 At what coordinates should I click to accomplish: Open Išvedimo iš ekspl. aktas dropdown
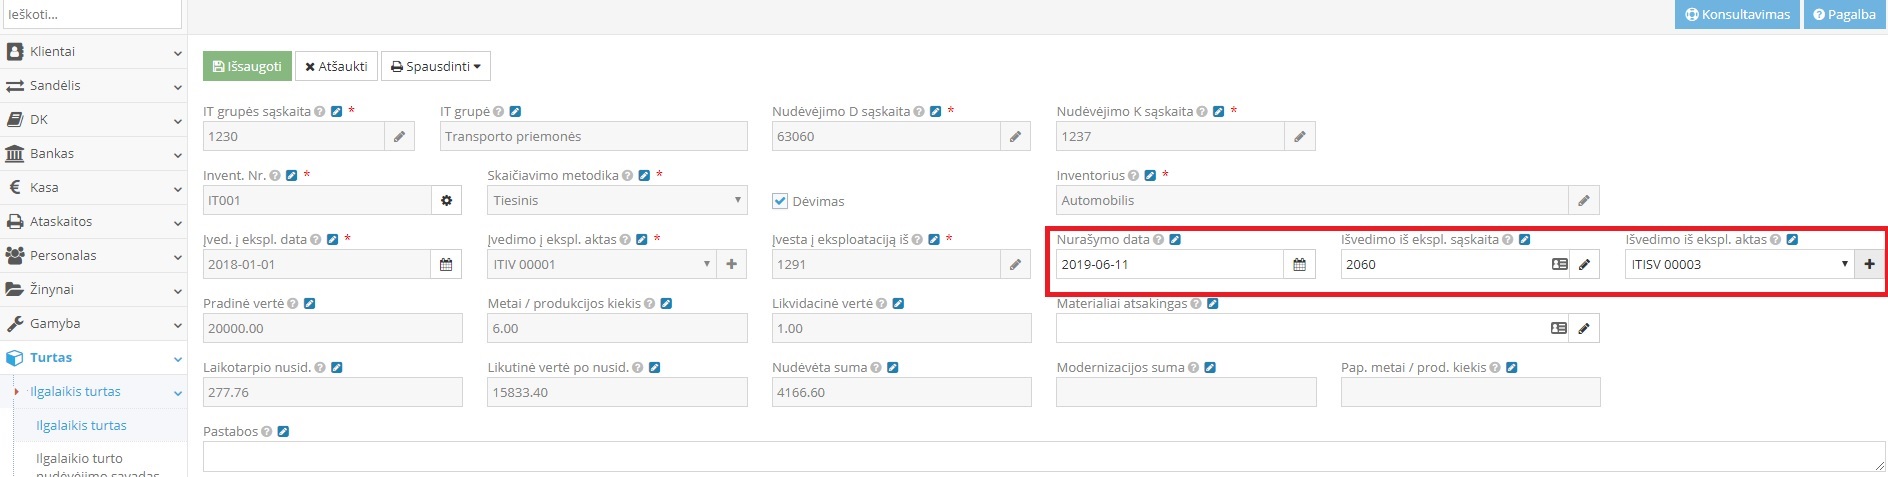[1738, 265]
